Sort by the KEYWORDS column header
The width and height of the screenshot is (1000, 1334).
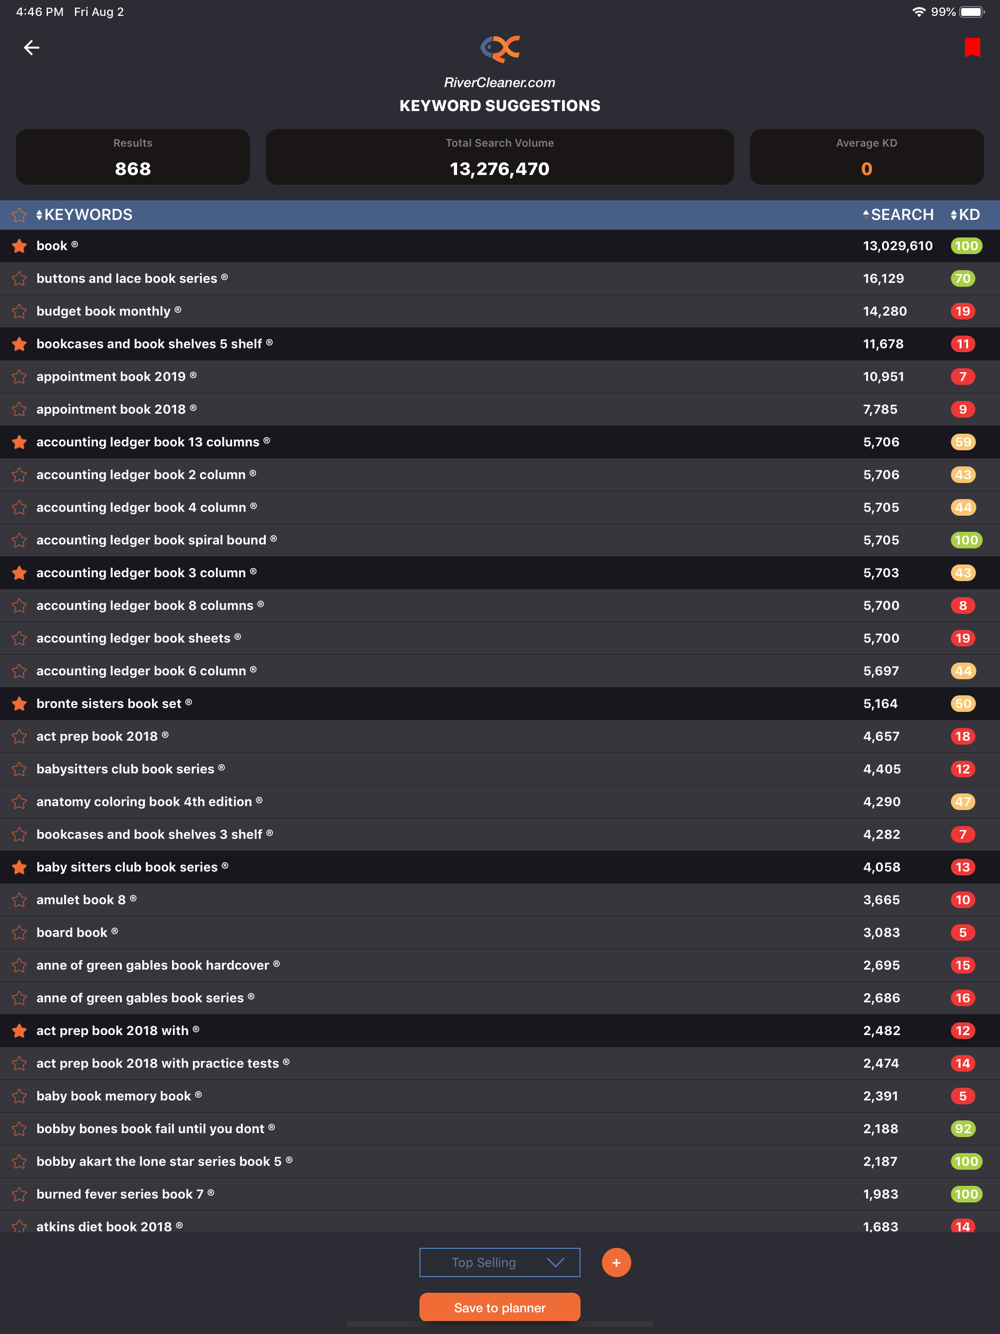[84, 215]
